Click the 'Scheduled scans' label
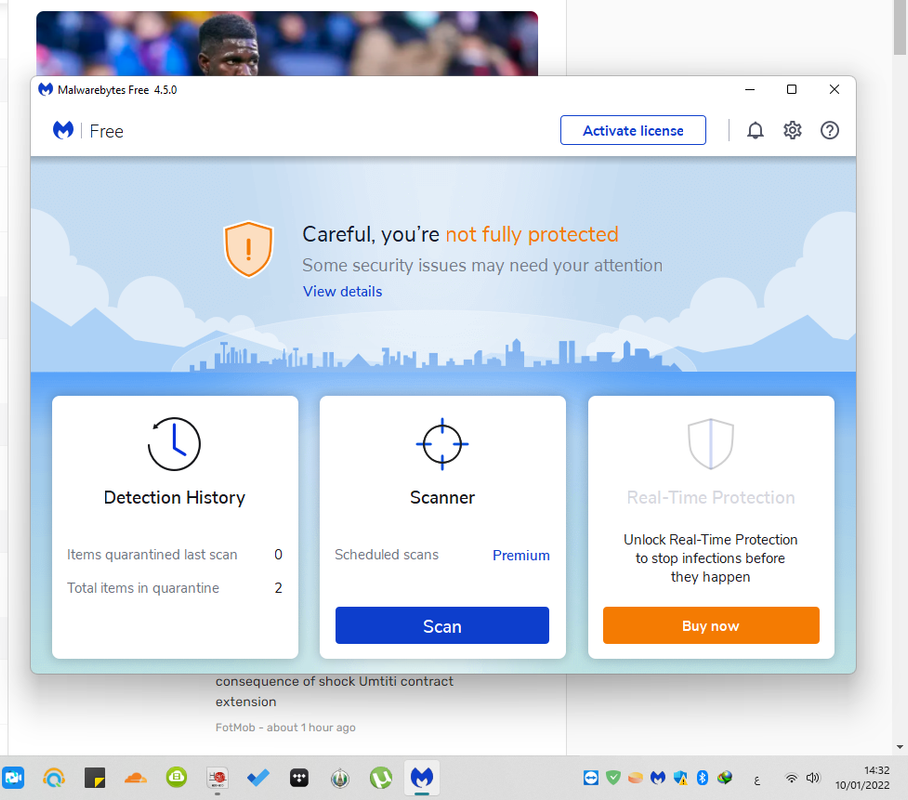The height and width of the screenshot is (800, 908). coord(386,555)
